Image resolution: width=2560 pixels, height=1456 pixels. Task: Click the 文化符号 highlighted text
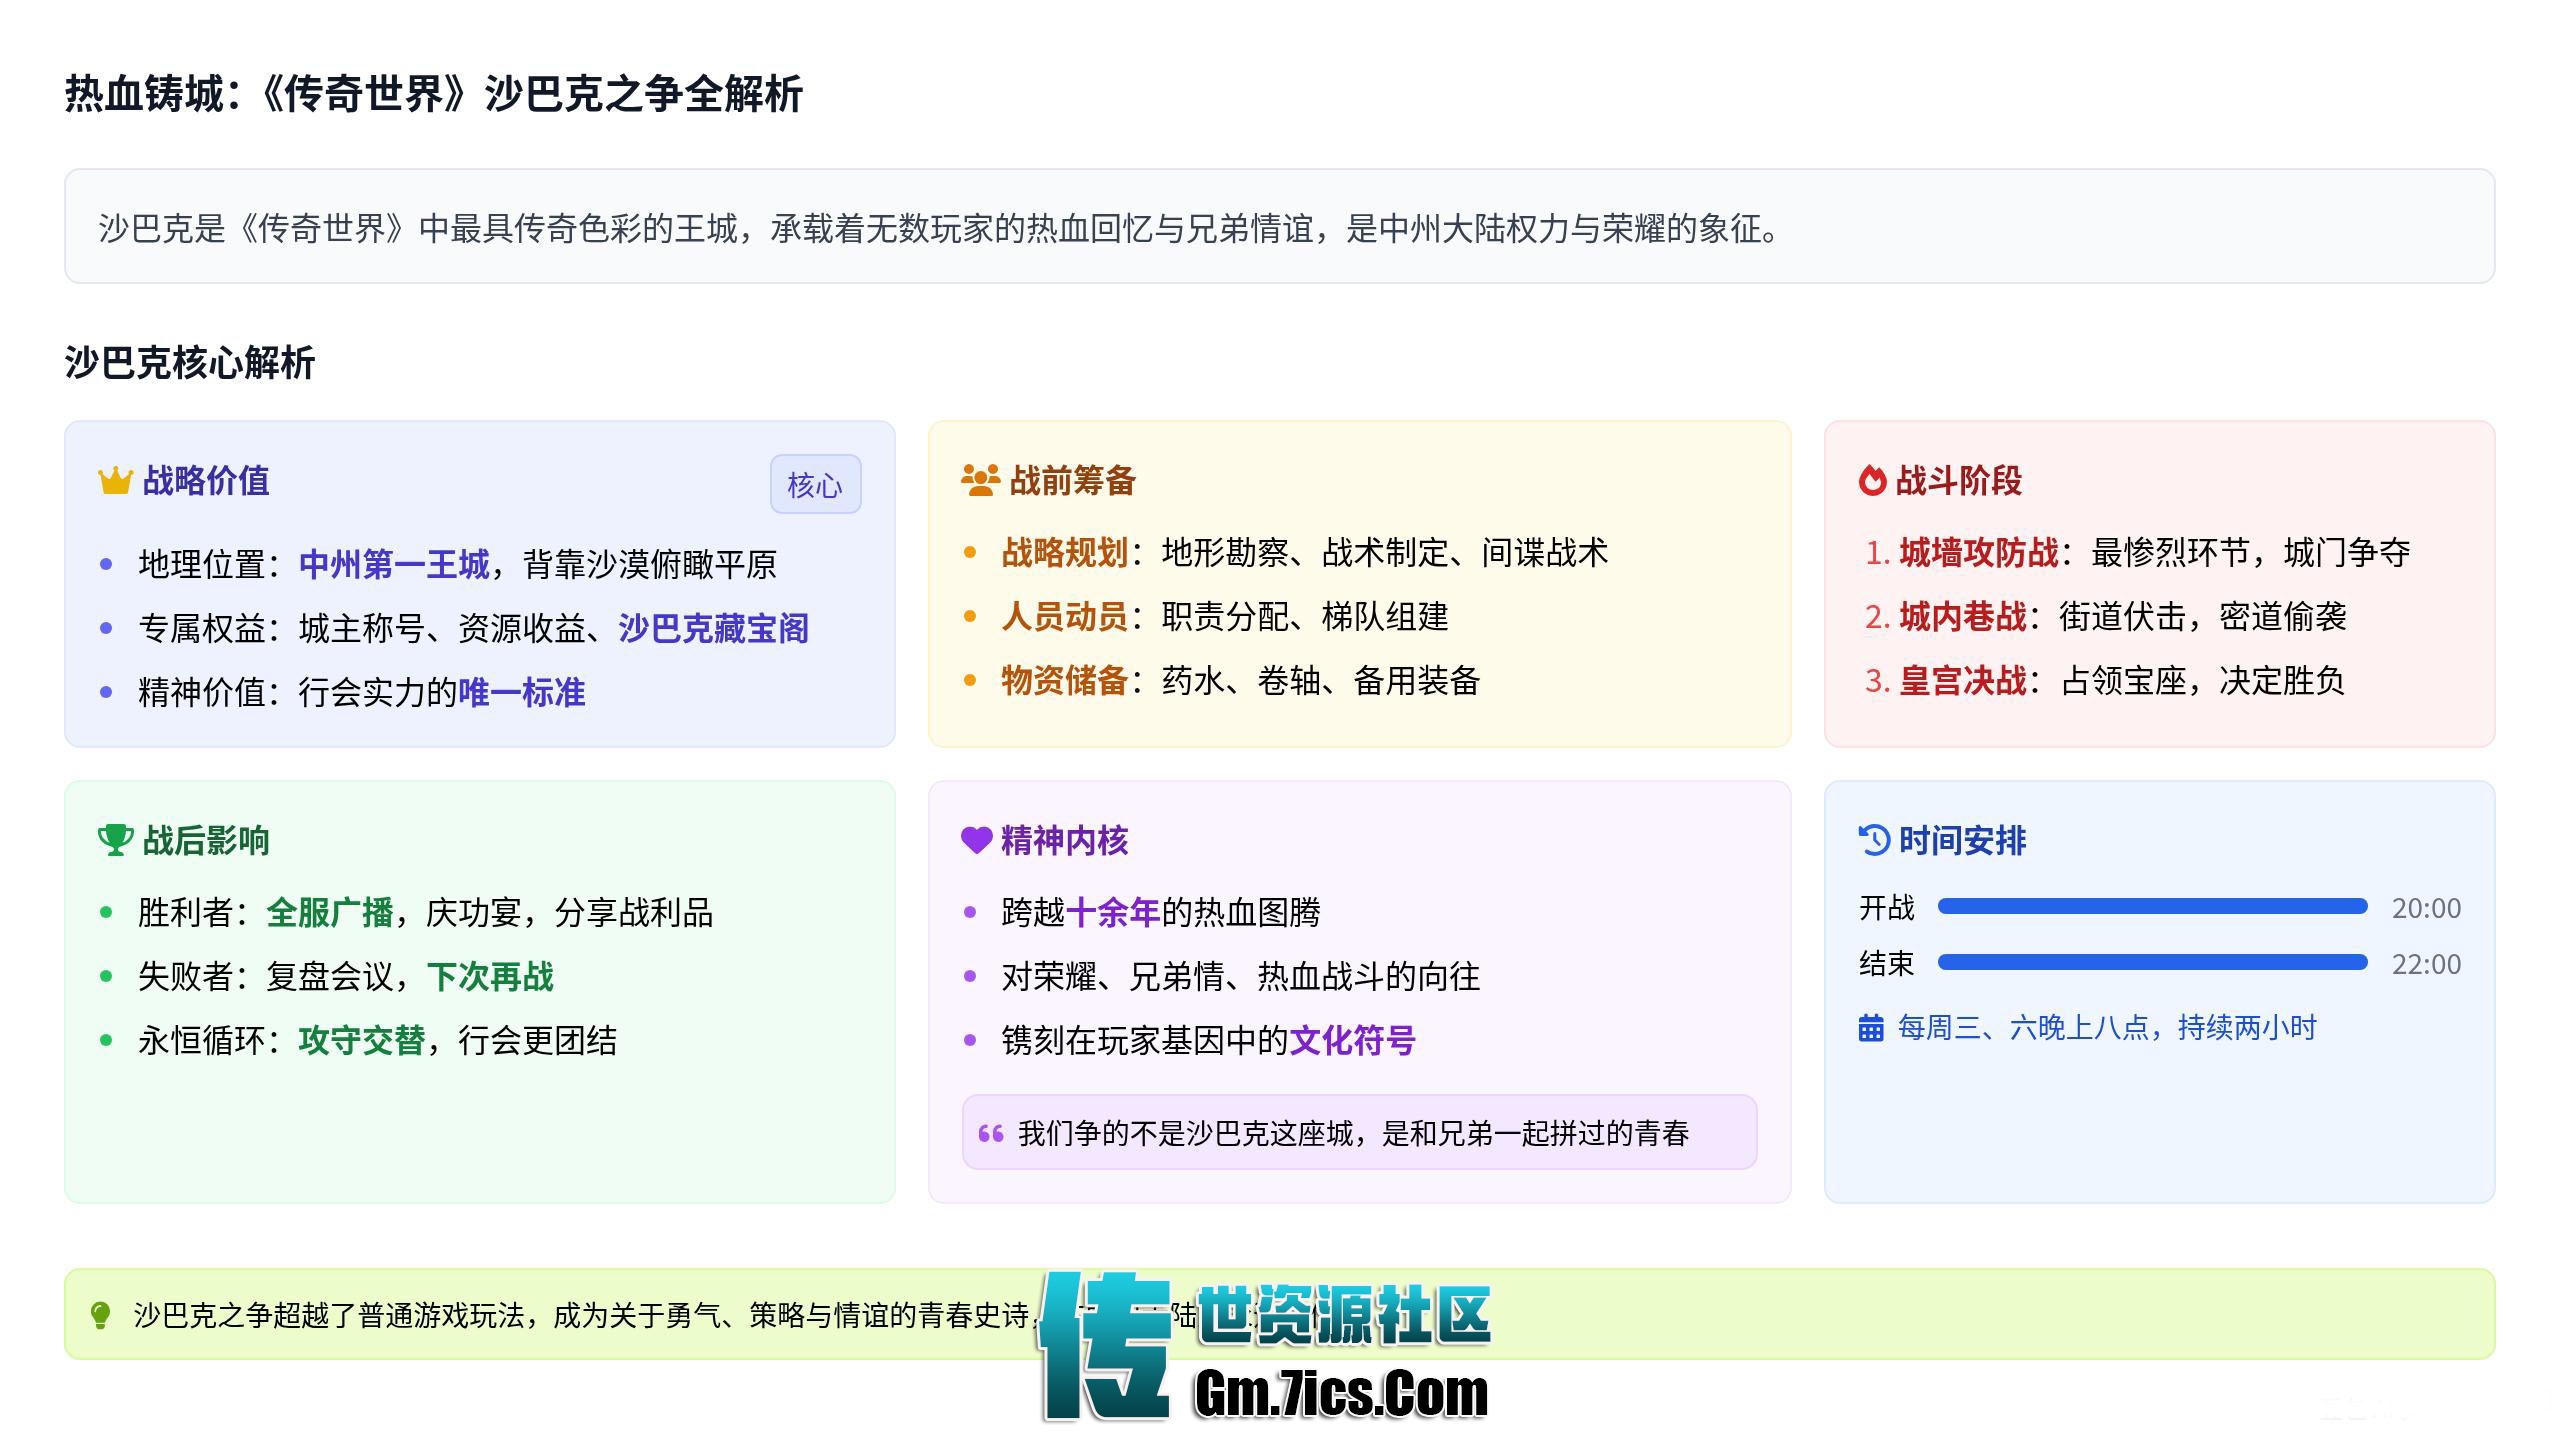tap(1352, 1041)
